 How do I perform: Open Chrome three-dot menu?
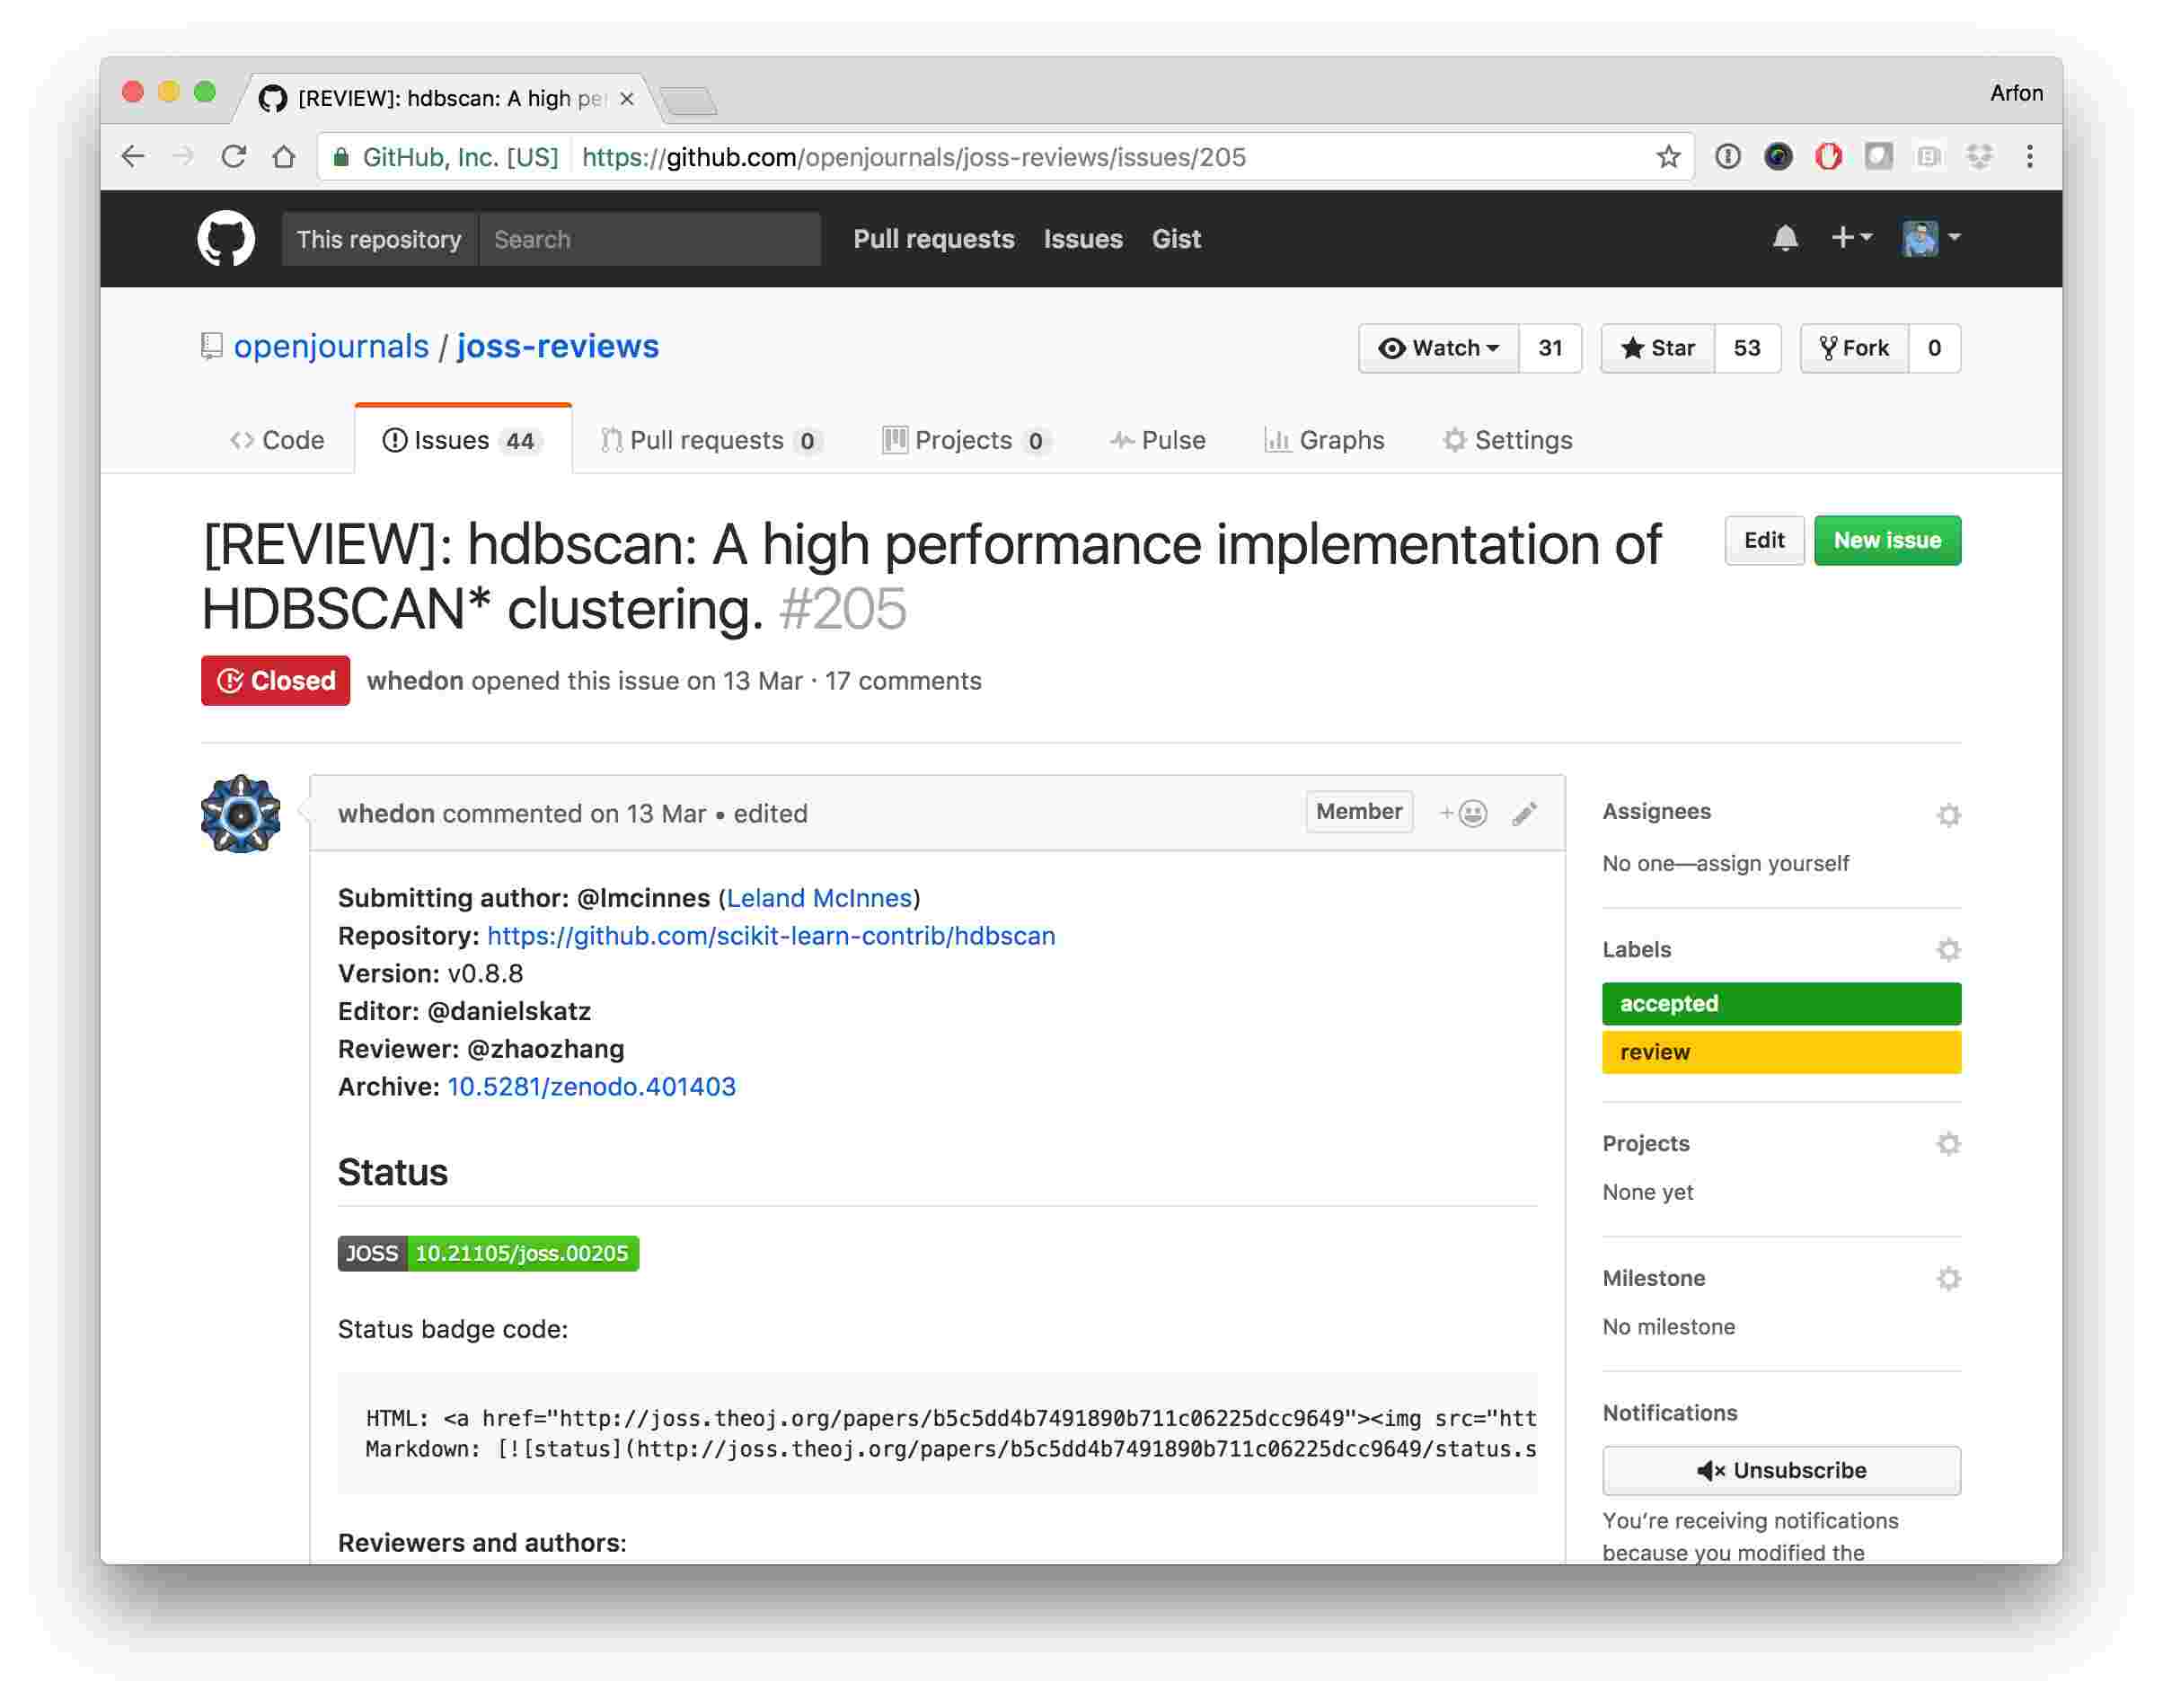coord(2029,157)
